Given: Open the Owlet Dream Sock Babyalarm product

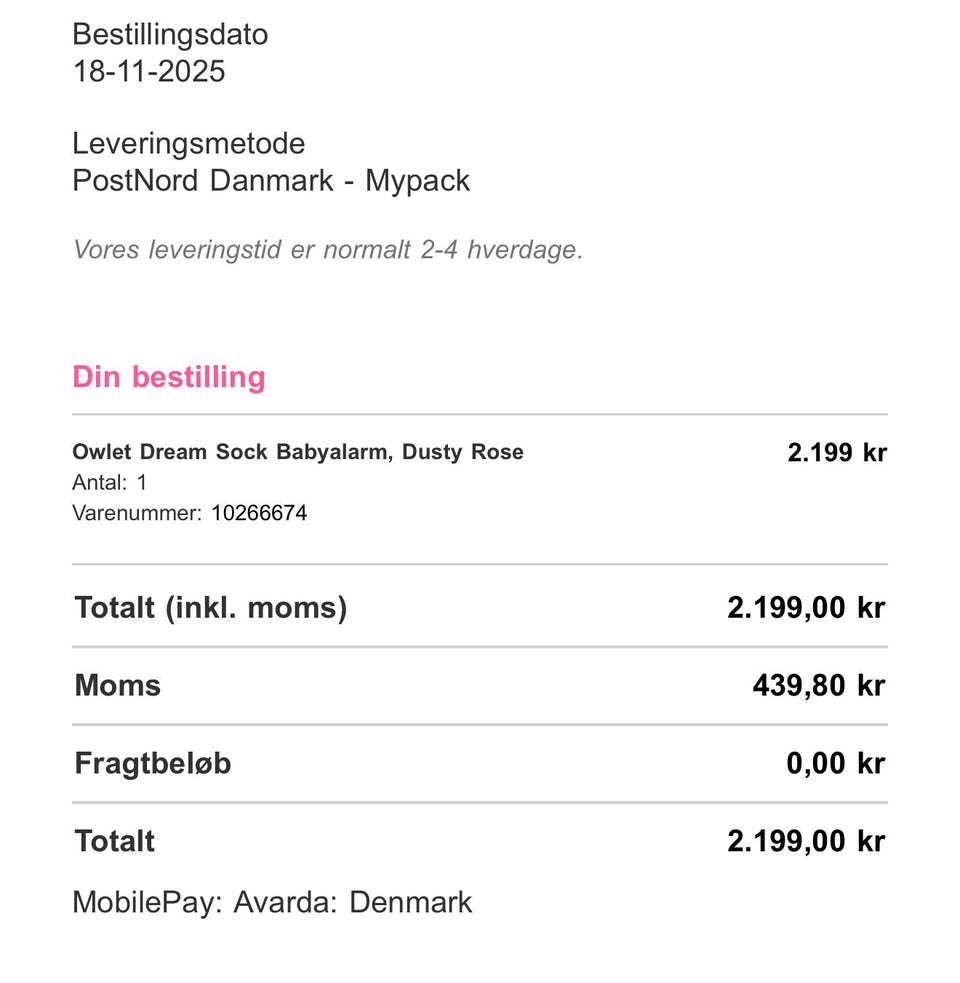Looking at the screenshot, I should click(x=298, y=452).
